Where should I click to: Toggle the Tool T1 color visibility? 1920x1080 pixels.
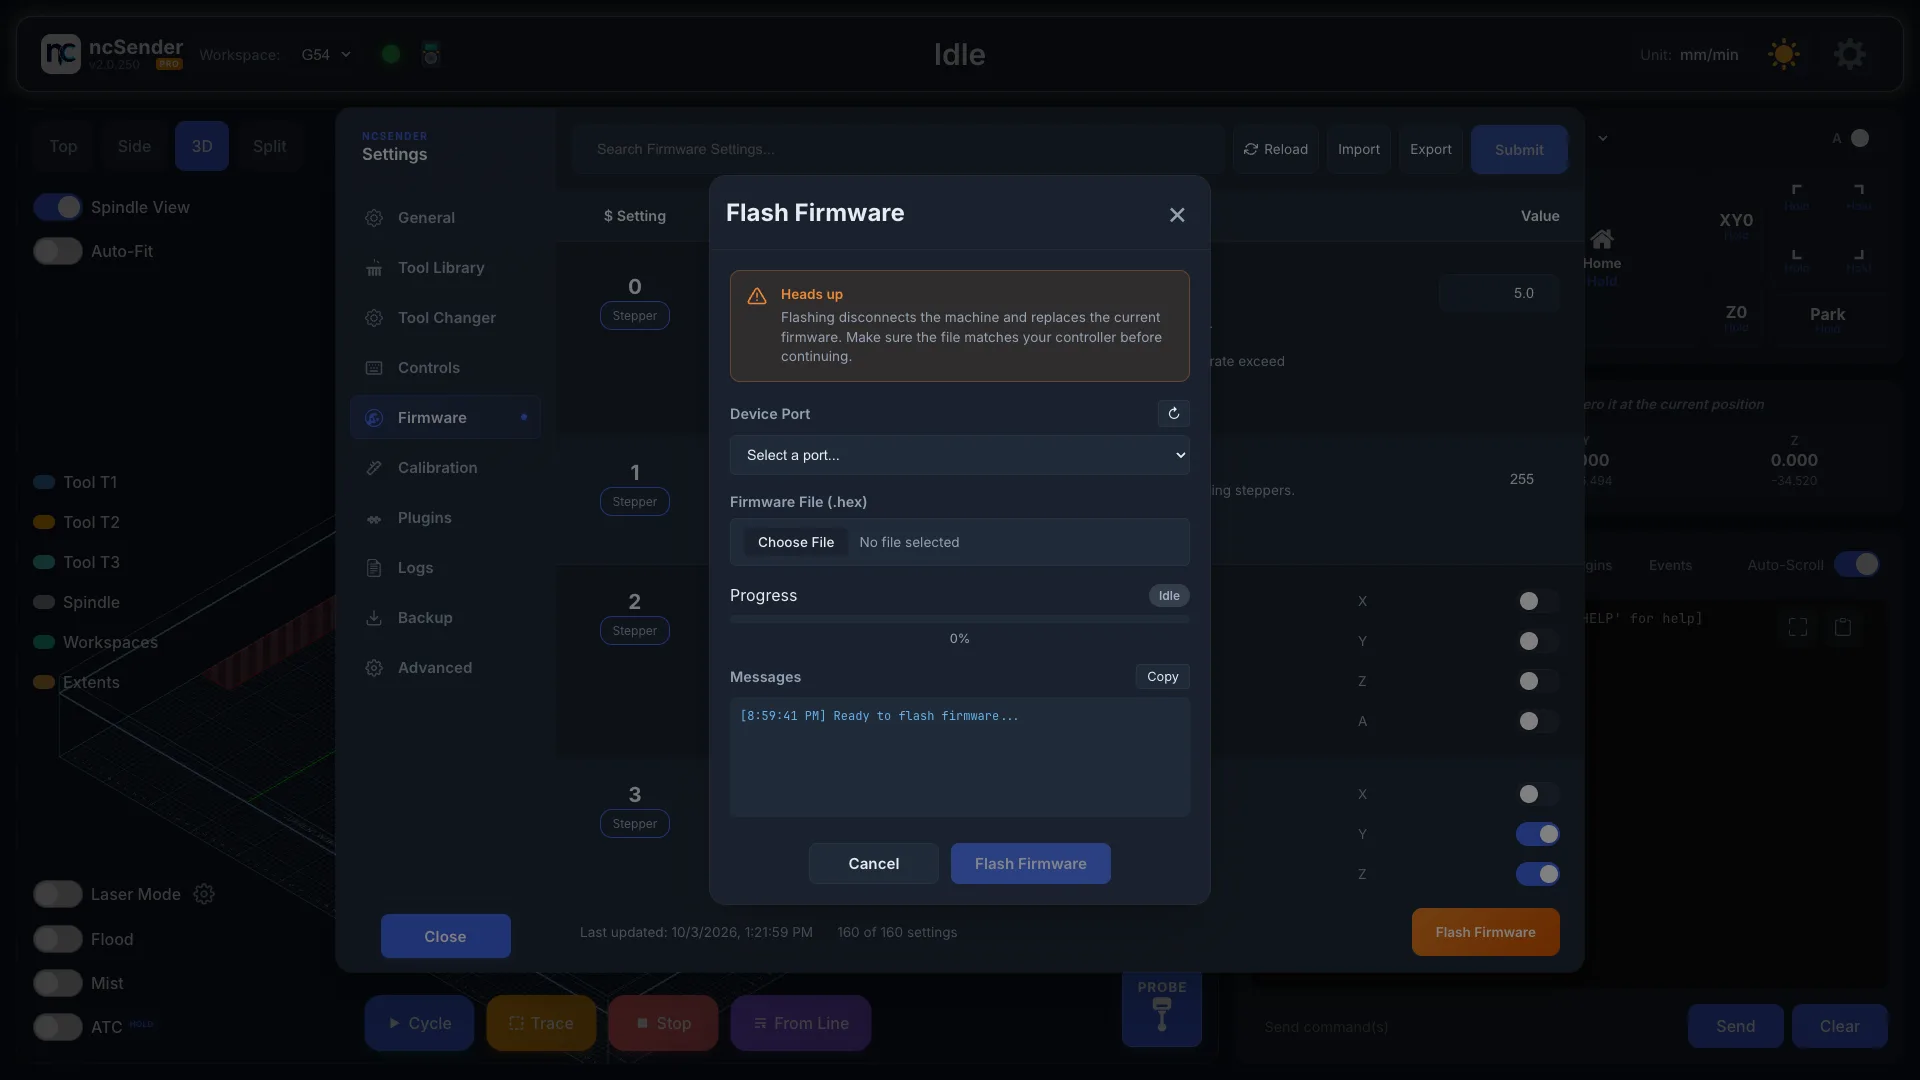tap(44, 482)
